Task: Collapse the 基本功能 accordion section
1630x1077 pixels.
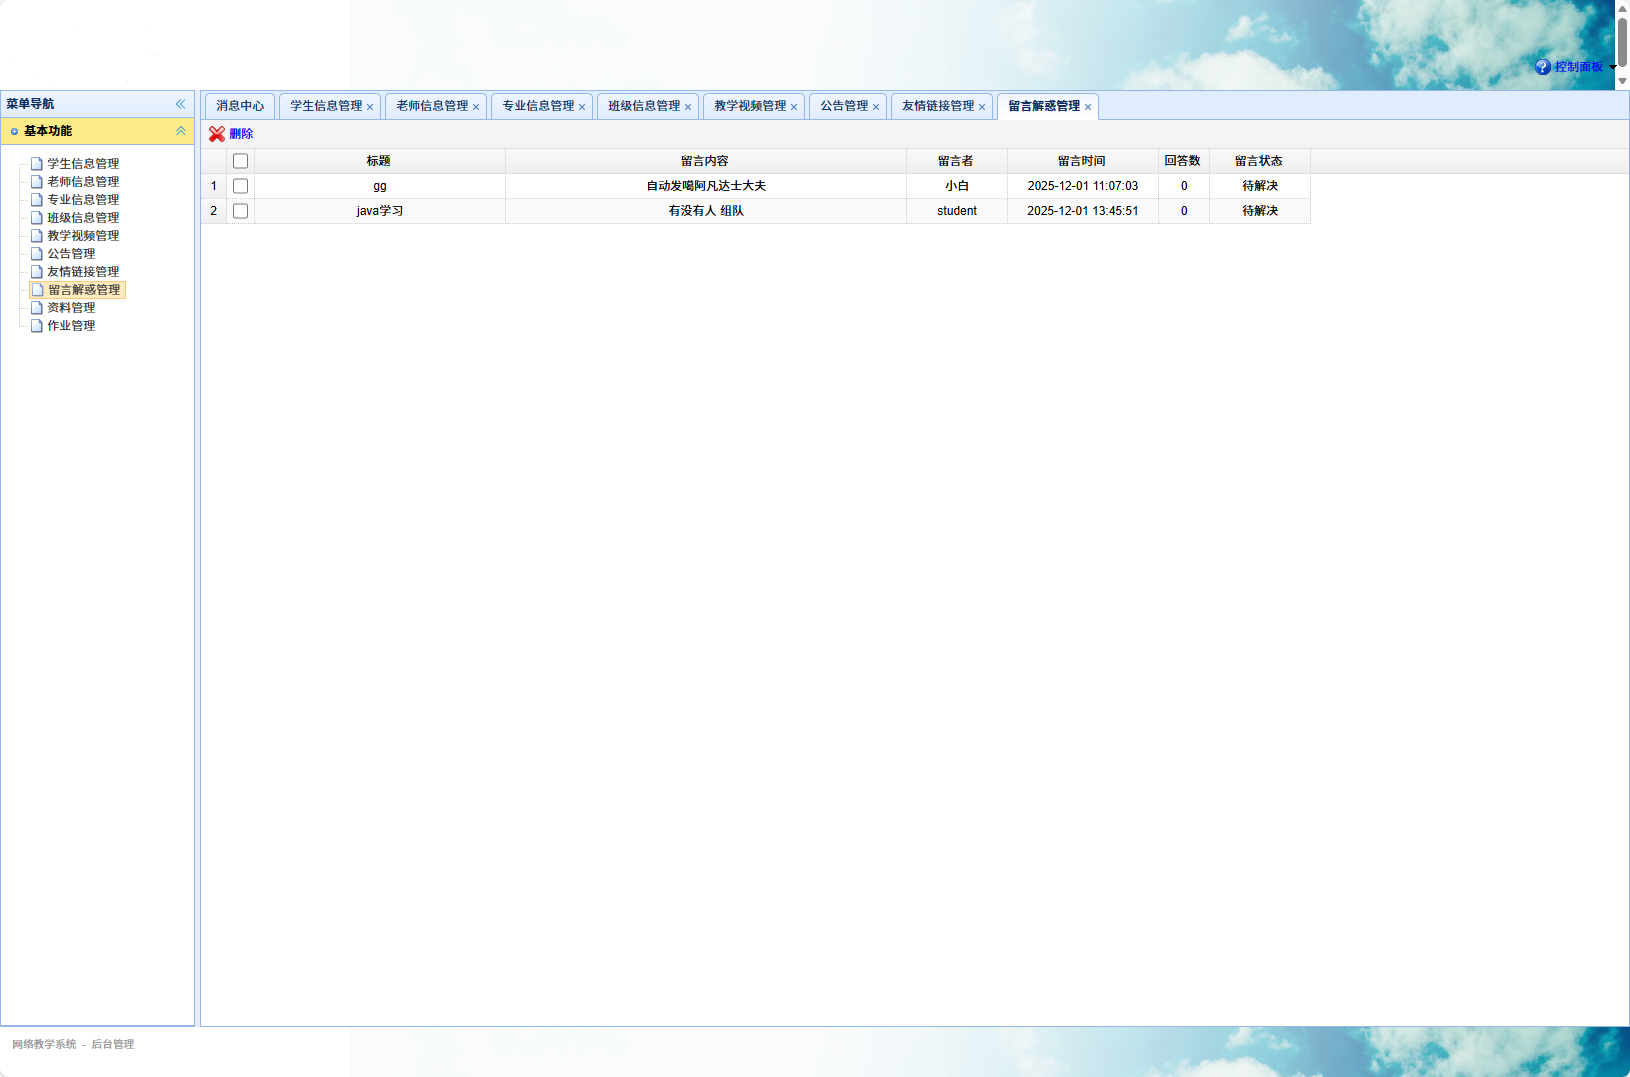Action: tap(181, 131)
